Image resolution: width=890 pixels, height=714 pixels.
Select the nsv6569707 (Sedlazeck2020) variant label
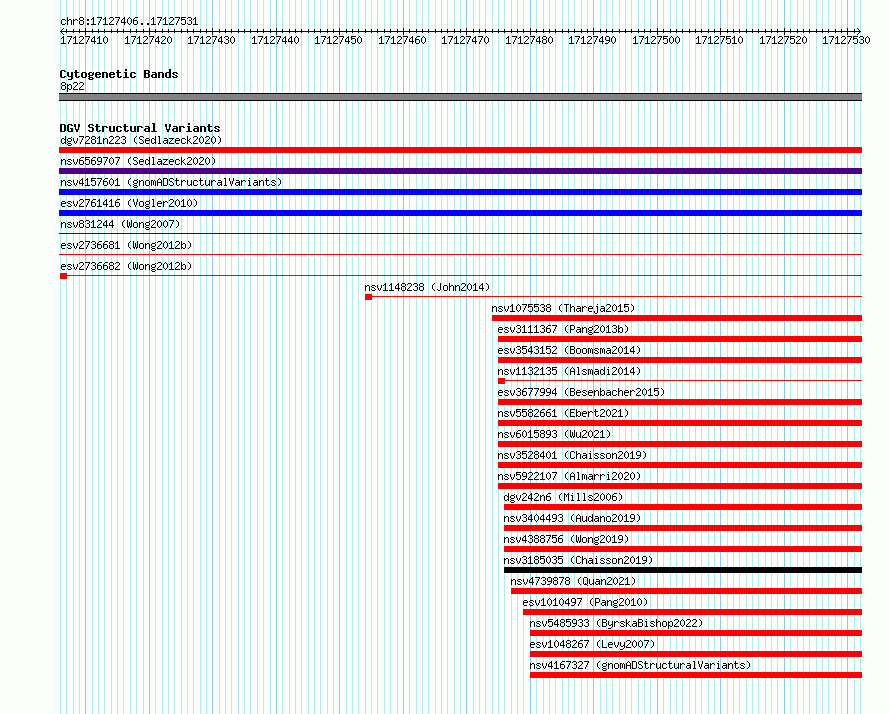coord(138,161)
